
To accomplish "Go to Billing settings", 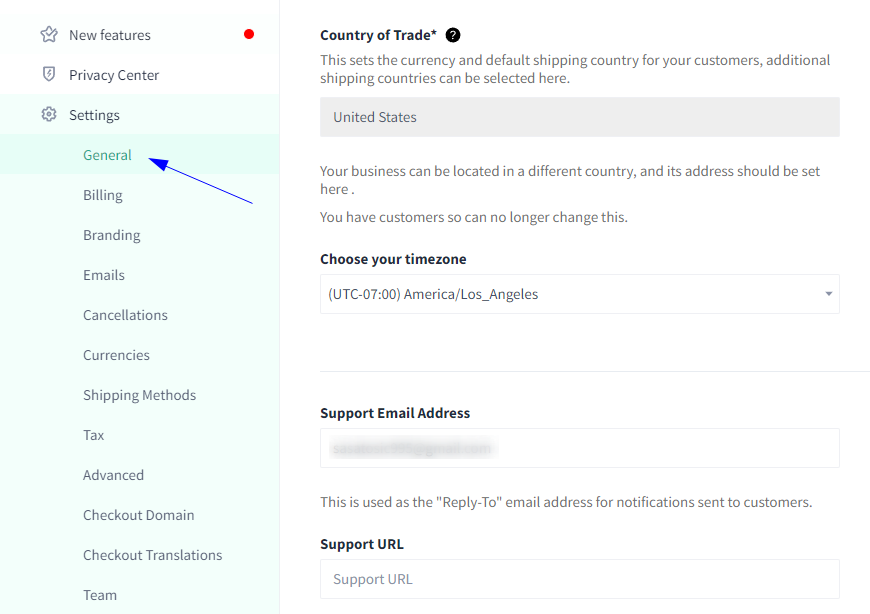I will 103,195.
